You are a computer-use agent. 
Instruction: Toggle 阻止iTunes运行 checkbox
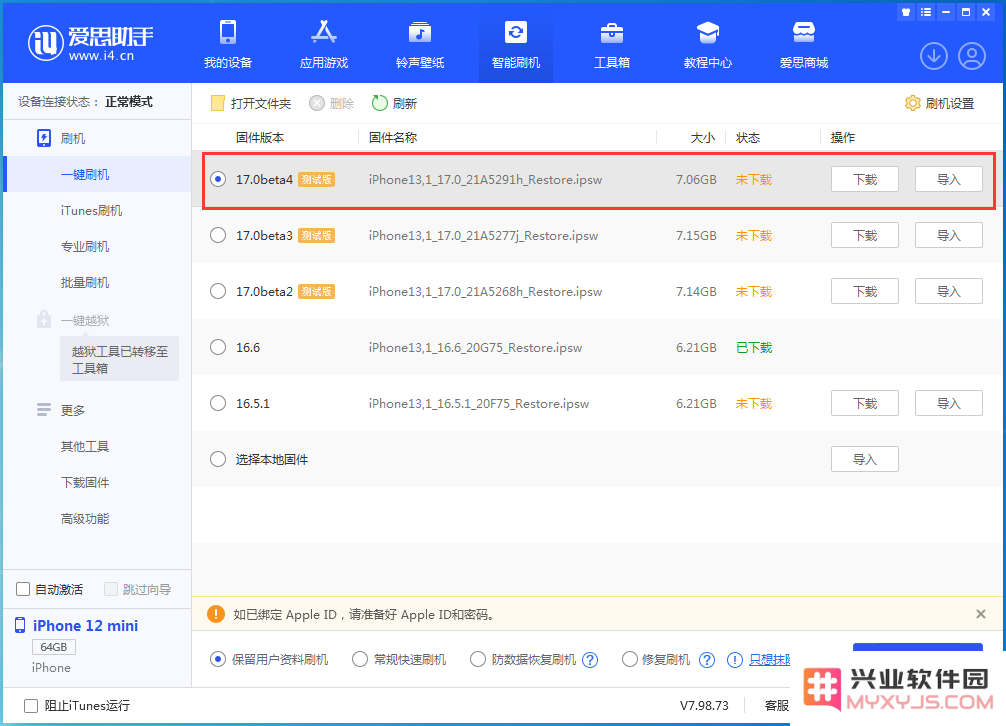[x=31, y=705]
